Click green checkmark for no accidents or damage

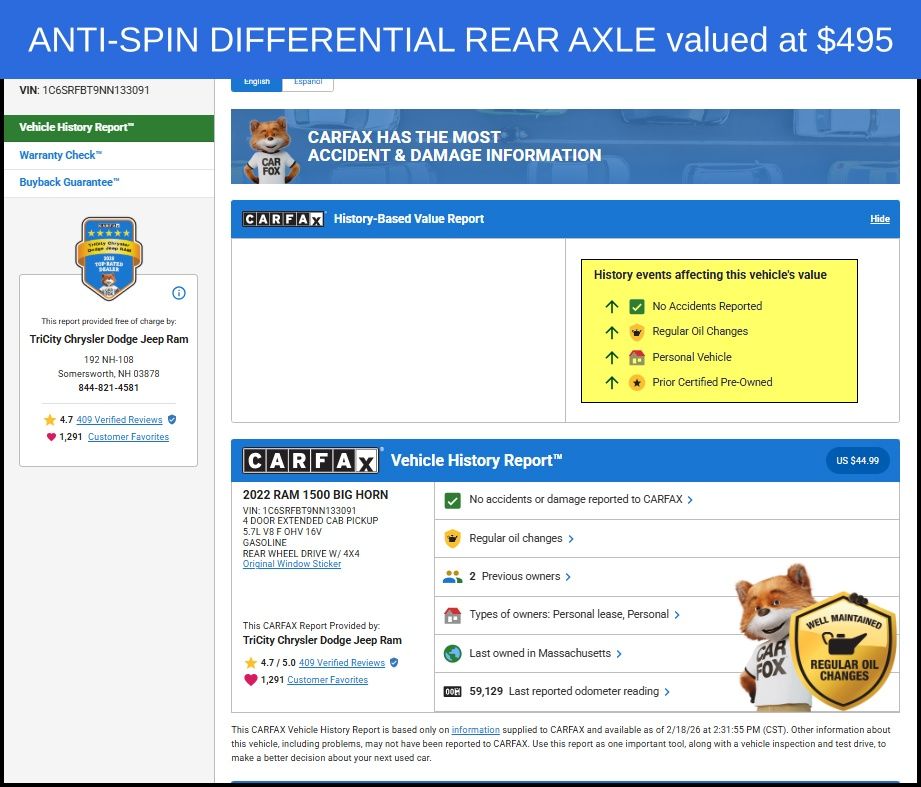[452, 500]
